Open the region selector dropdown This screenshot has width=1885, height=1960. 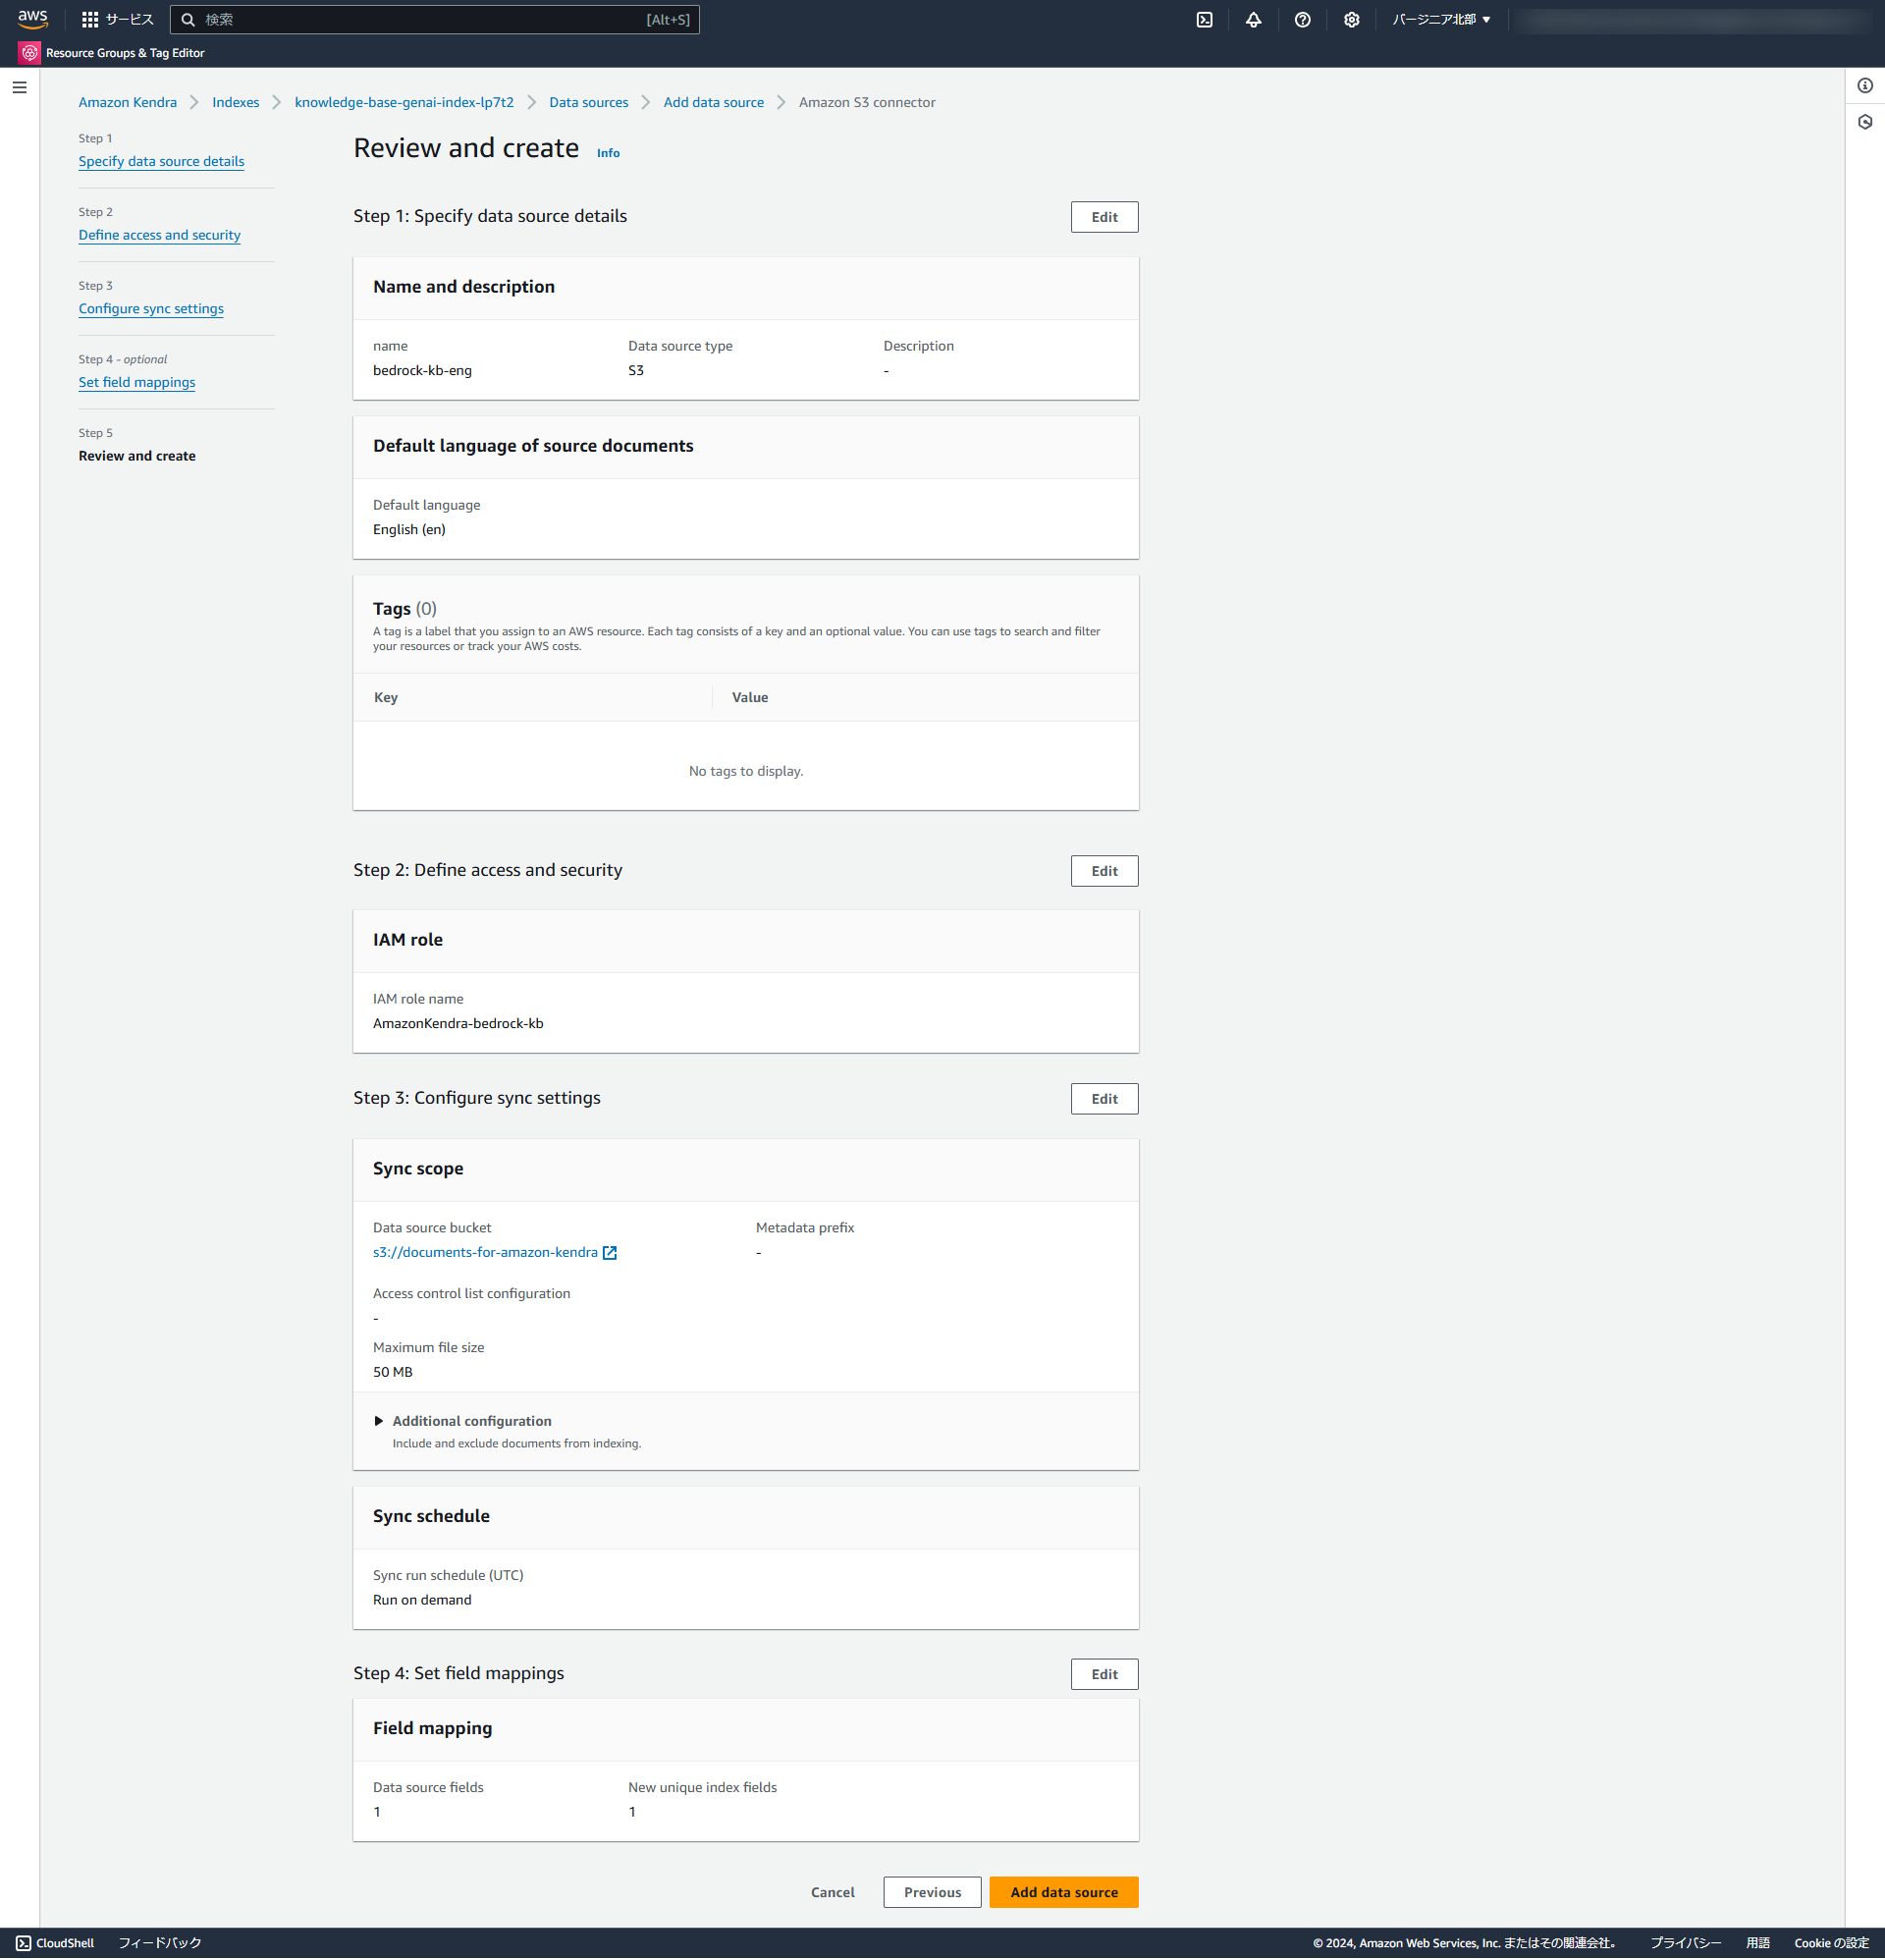coord(1441,19)
